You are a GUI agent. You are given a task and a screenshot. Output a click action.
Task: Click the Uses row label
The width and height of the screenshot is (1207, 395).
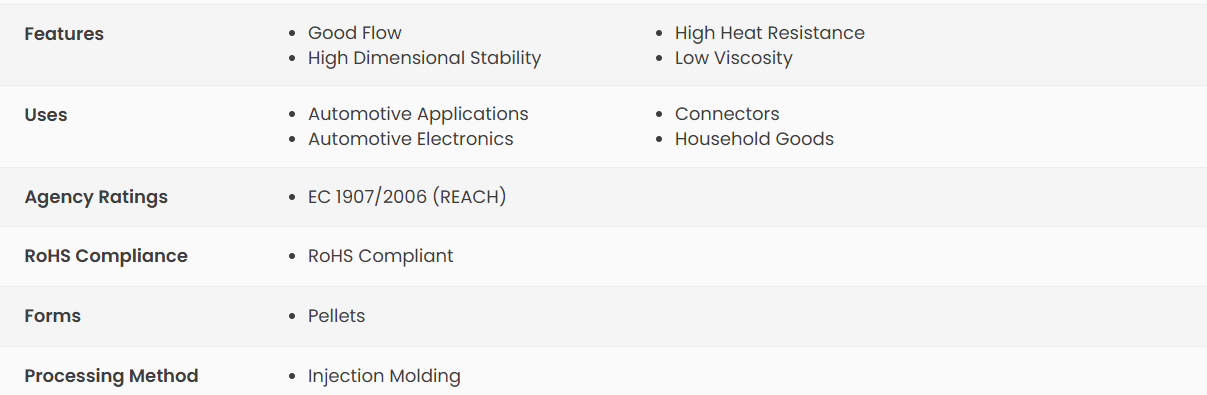[46, 115]
